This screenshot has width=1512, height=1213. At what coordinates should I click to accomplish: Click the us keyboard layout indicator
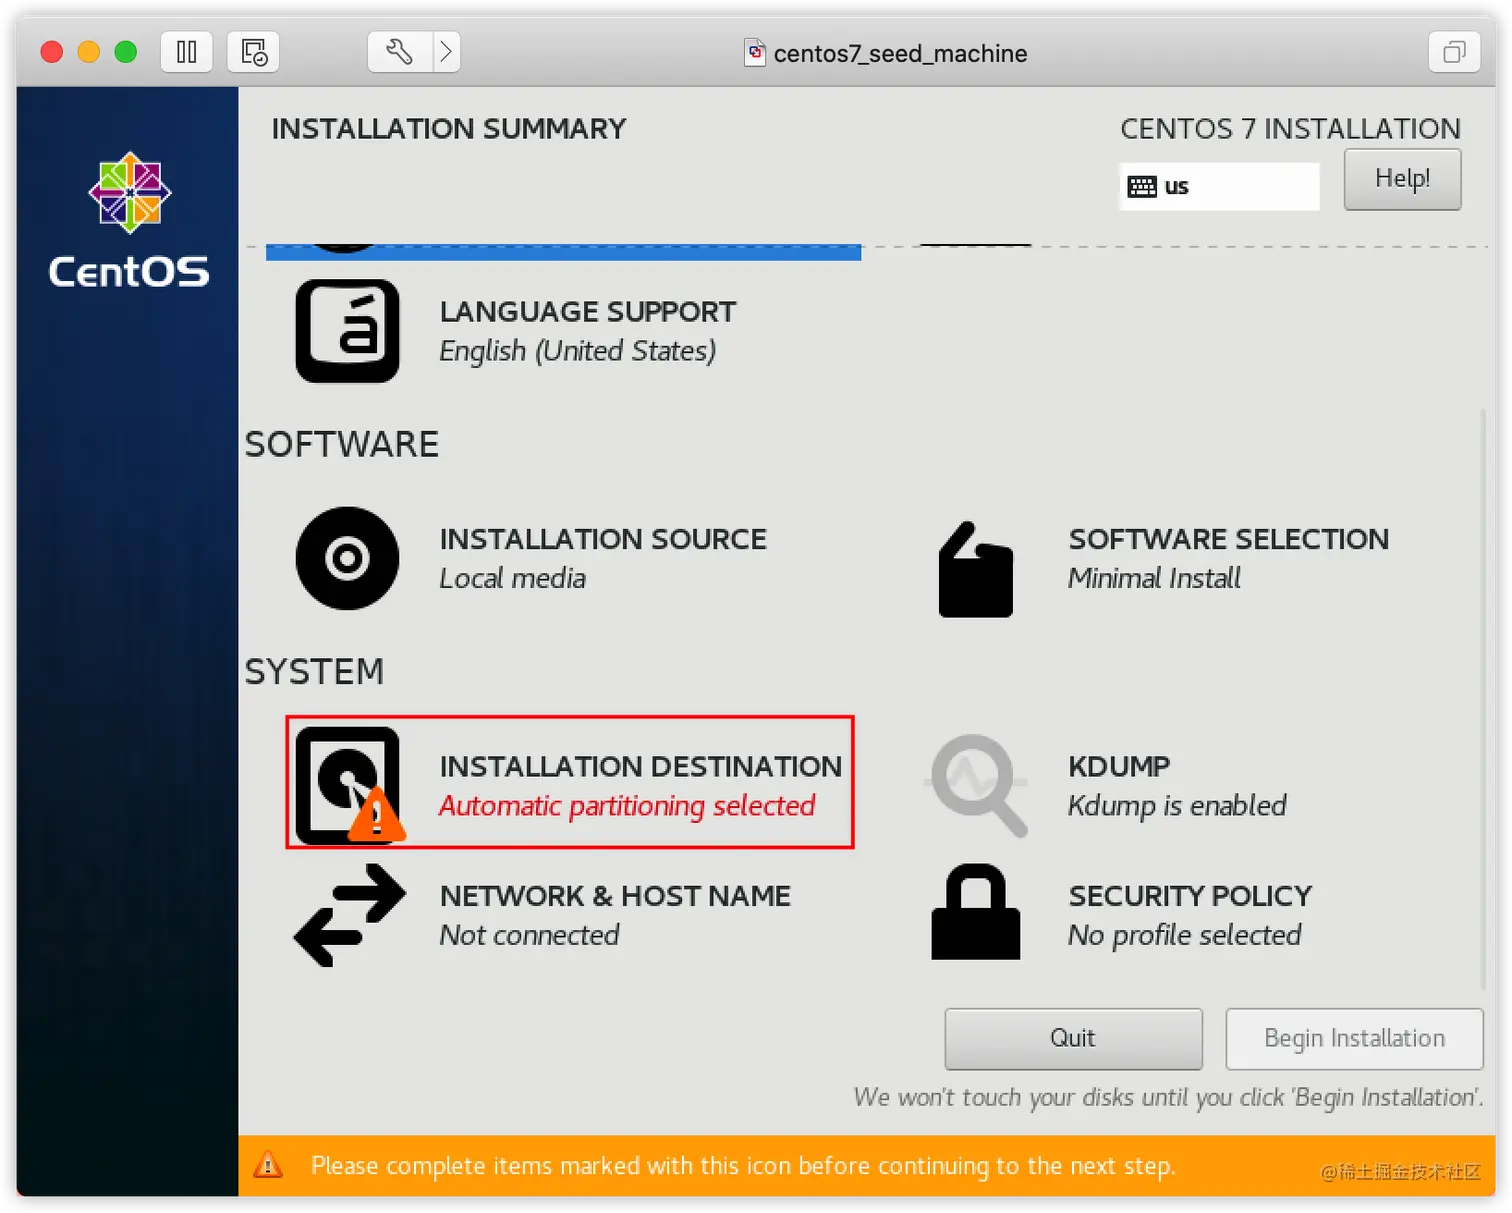click(1219, 186)
